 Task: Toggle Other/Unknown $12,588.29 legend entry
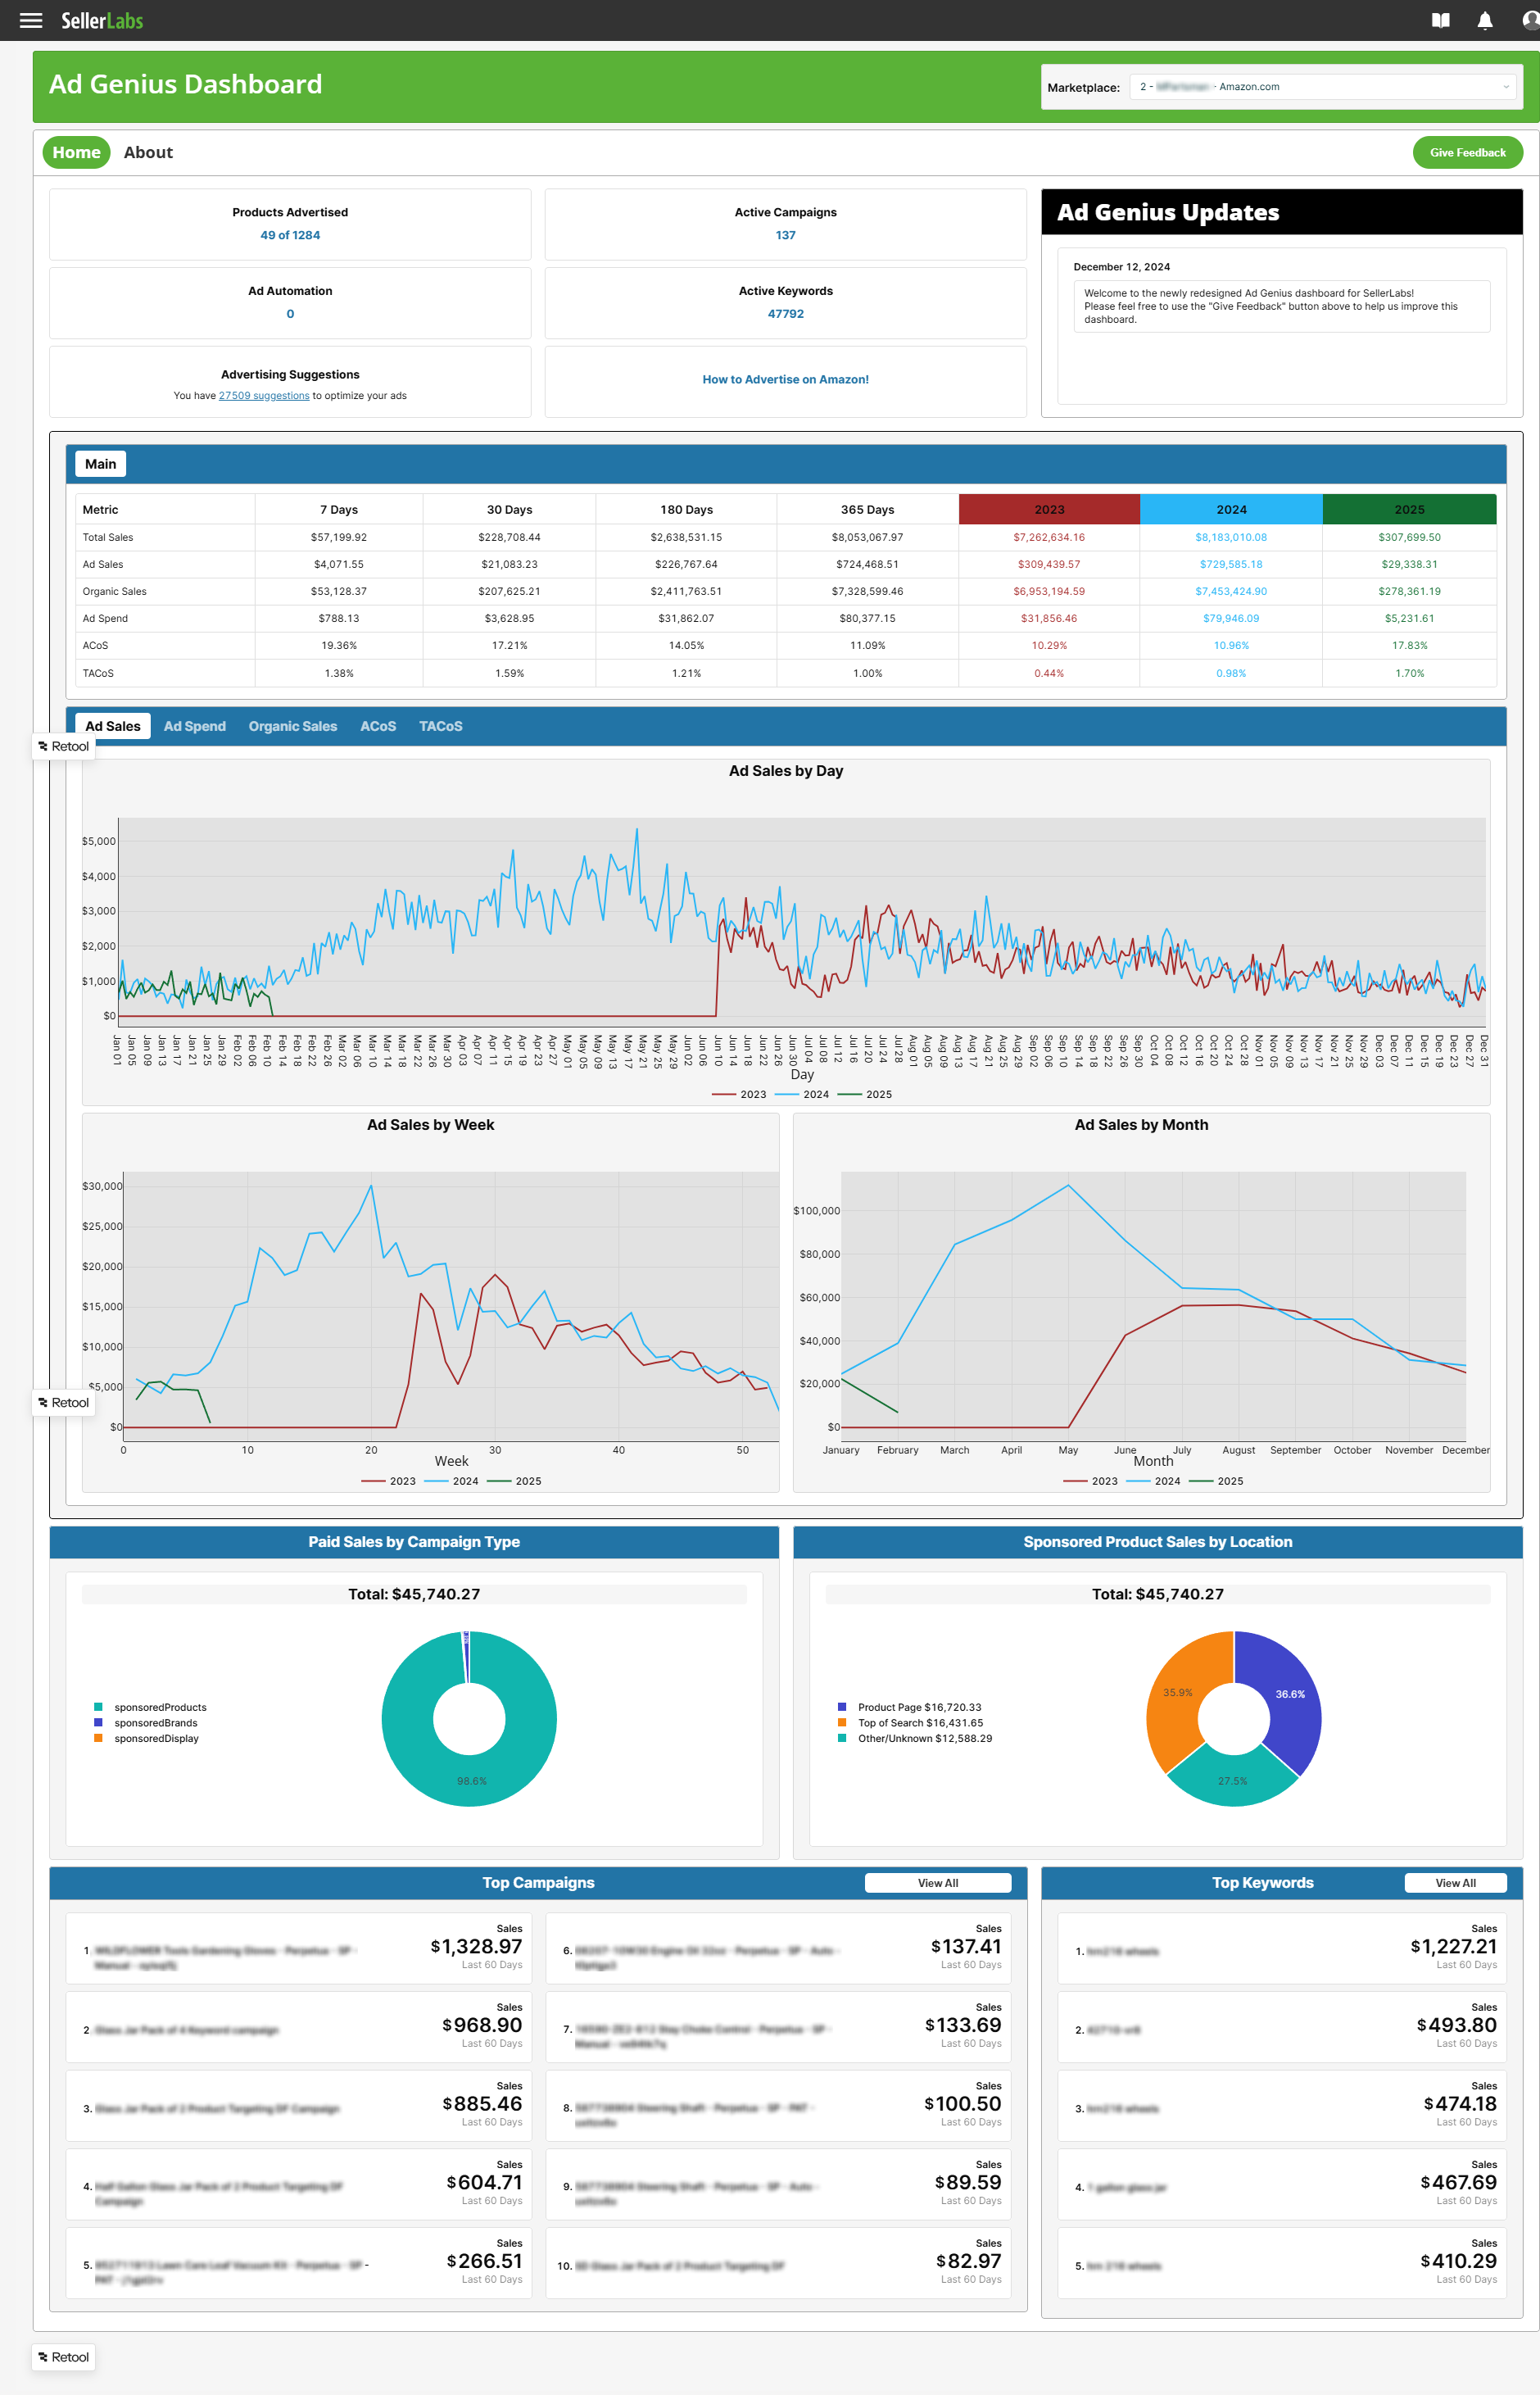915,1738
